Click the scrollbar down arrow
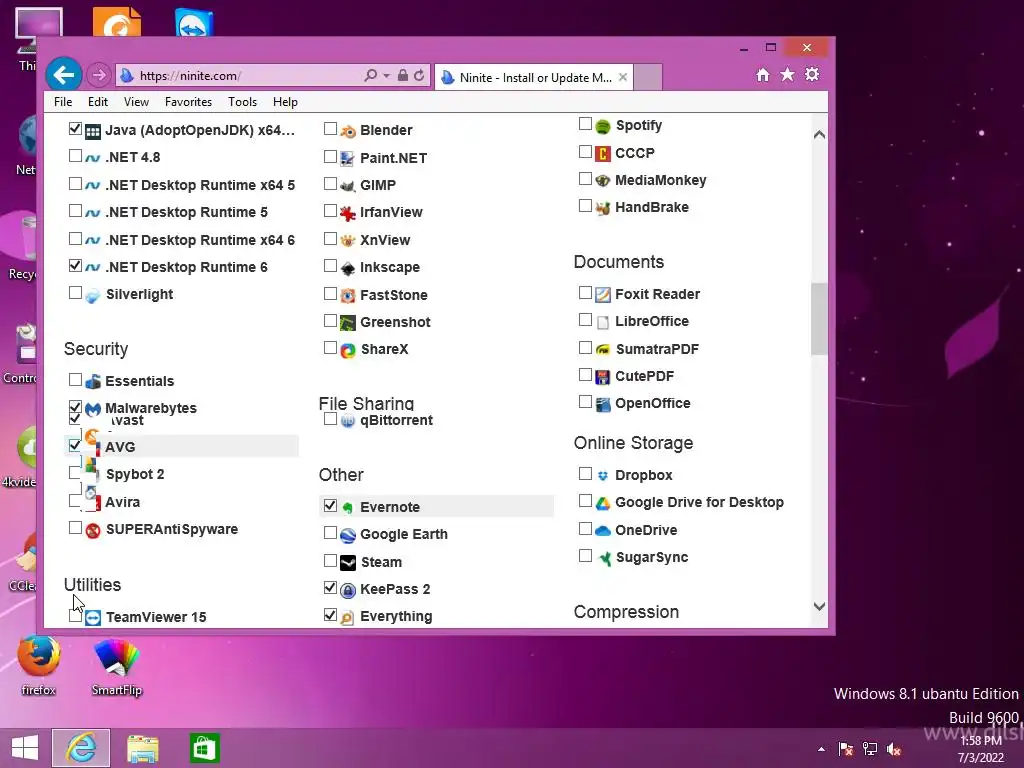The width and height of the screenshot is (1024, 768). click(x=820, y=606)
